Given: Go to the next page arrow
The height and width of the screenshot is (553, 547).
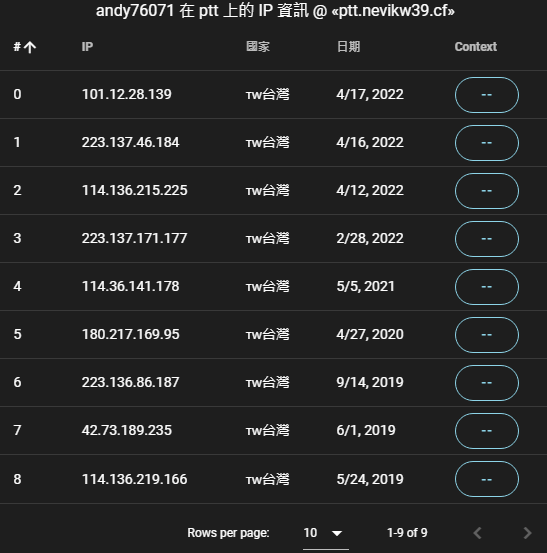Looking at the screenshot, I should pos(527,533).
